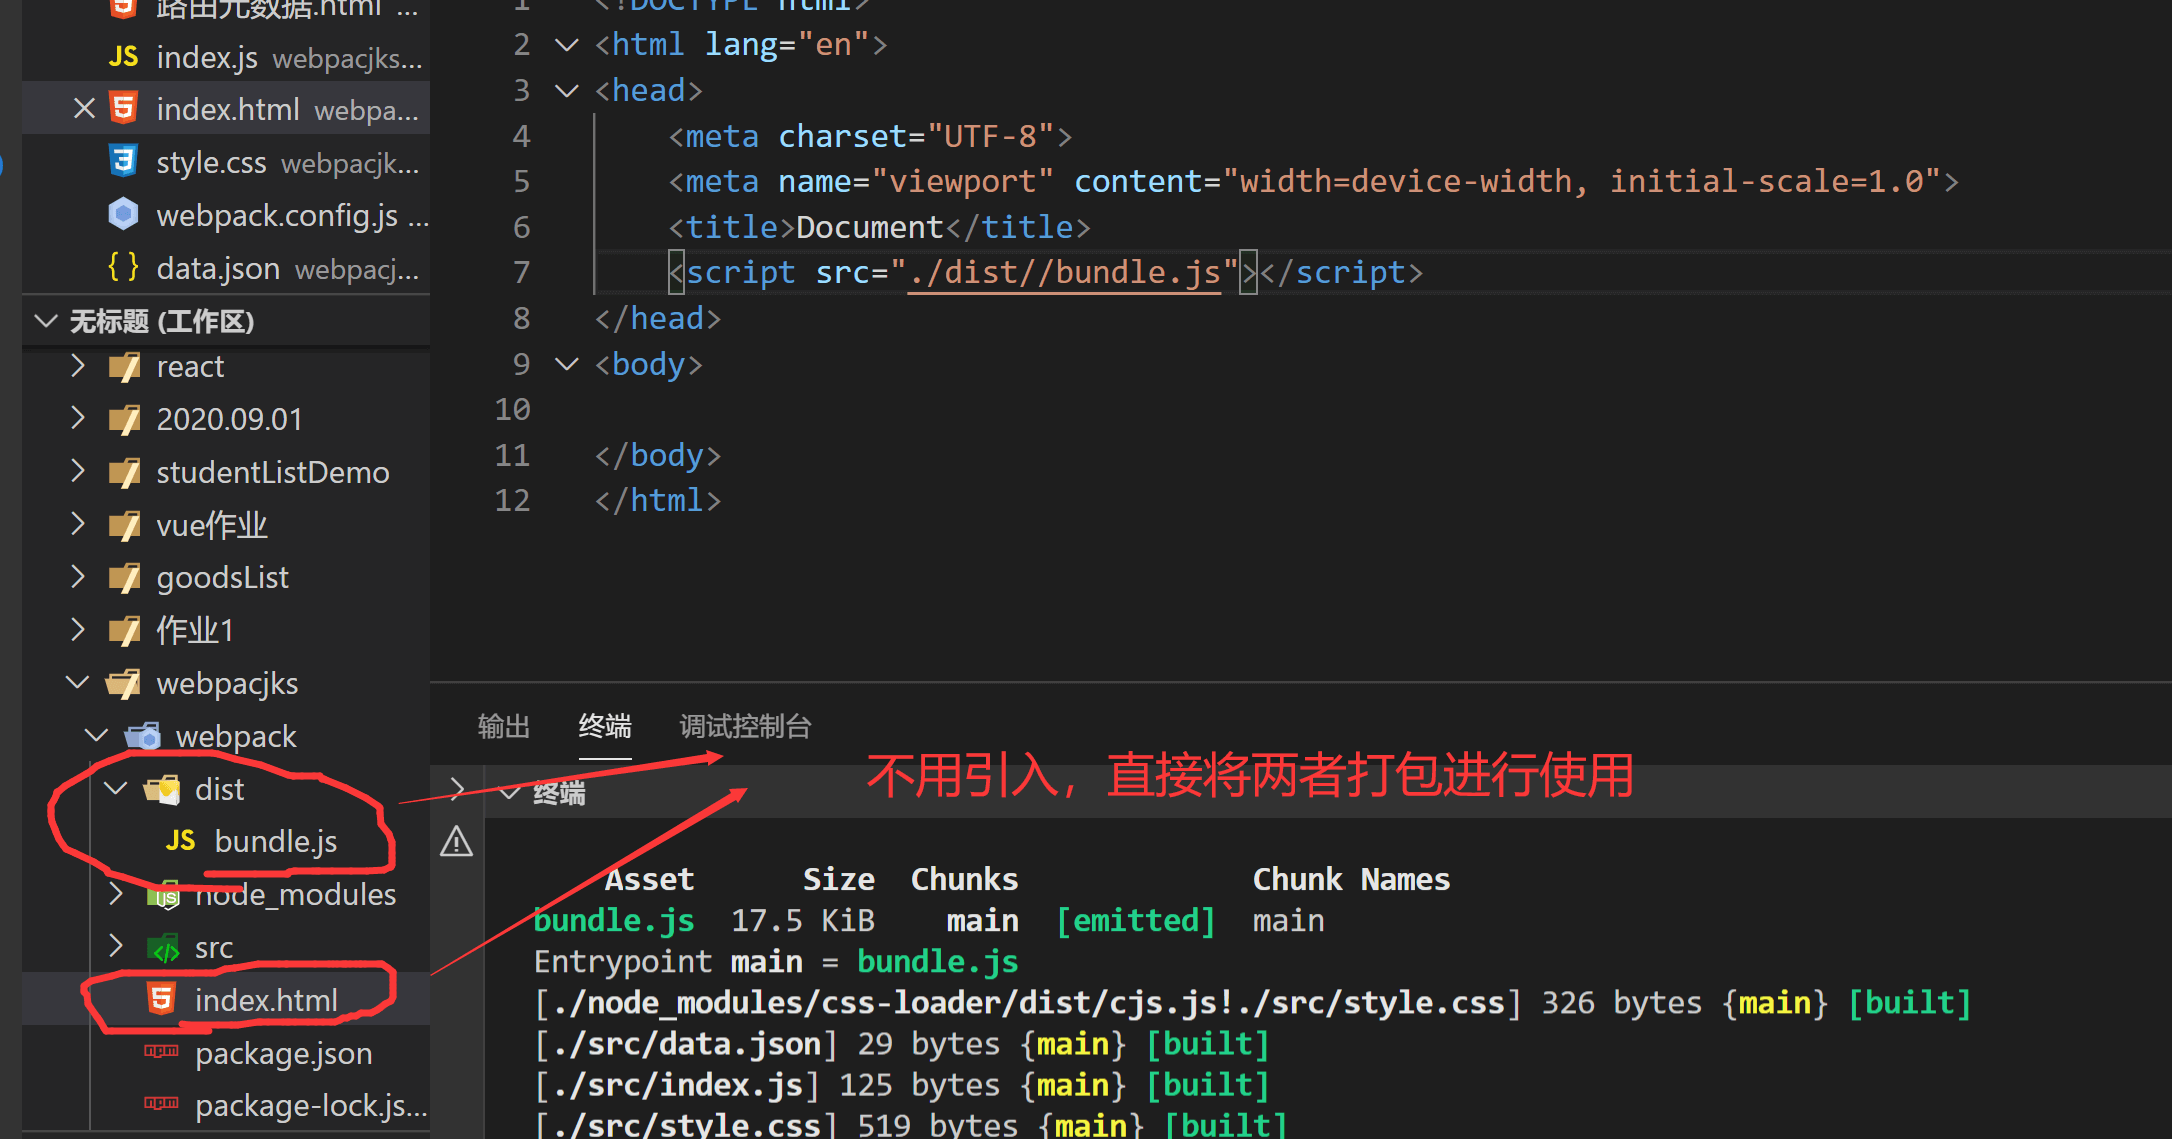Click the open webpacjks folder icon

124,684
